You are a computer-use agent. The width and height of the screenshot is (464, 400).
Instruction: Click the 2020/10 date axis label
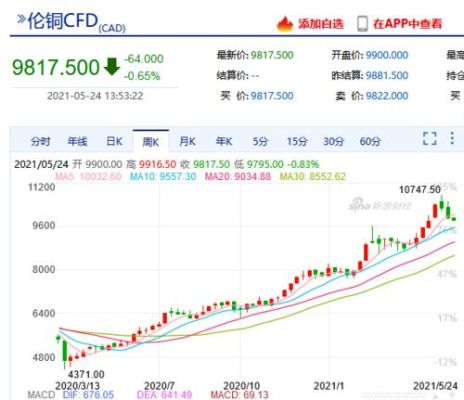(x=241, y=386)
